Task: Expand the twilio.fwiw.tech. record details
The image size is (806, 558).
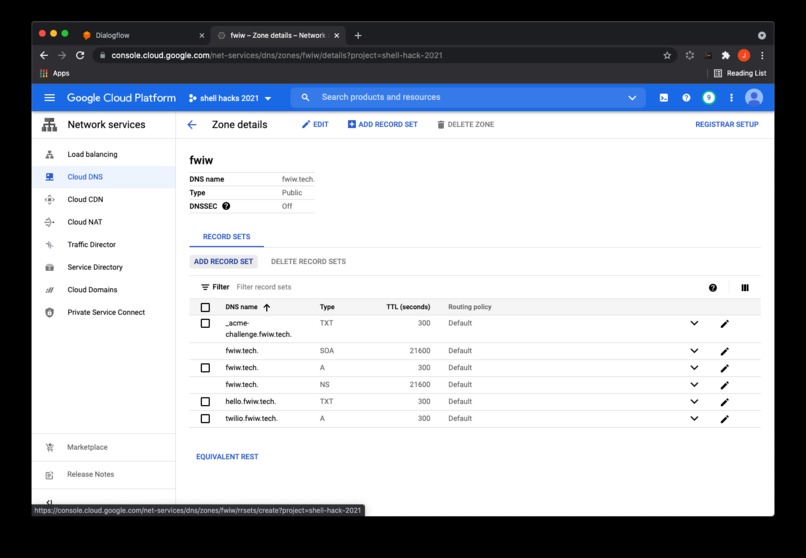Action: pos(694,419)
